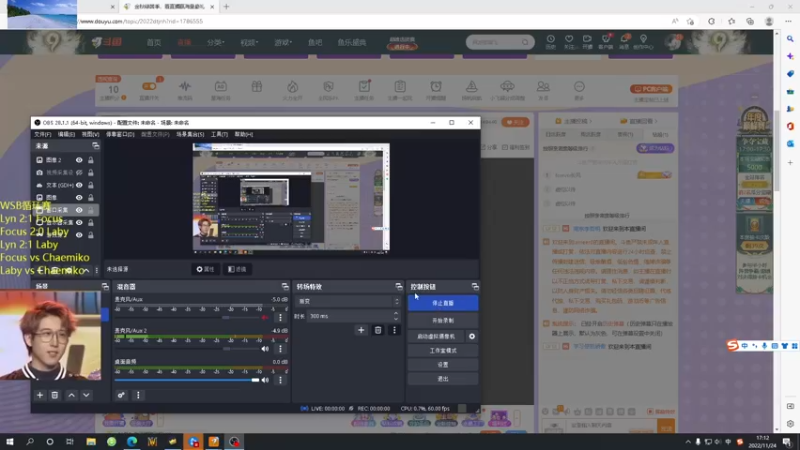Click the Sogou input method S icon
The image size is (800, 450).
[733, 345]
